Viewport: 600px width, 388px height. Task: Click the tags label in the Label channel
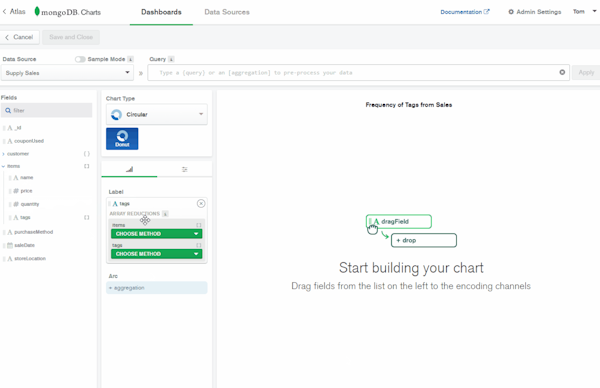tap(125, 204)
